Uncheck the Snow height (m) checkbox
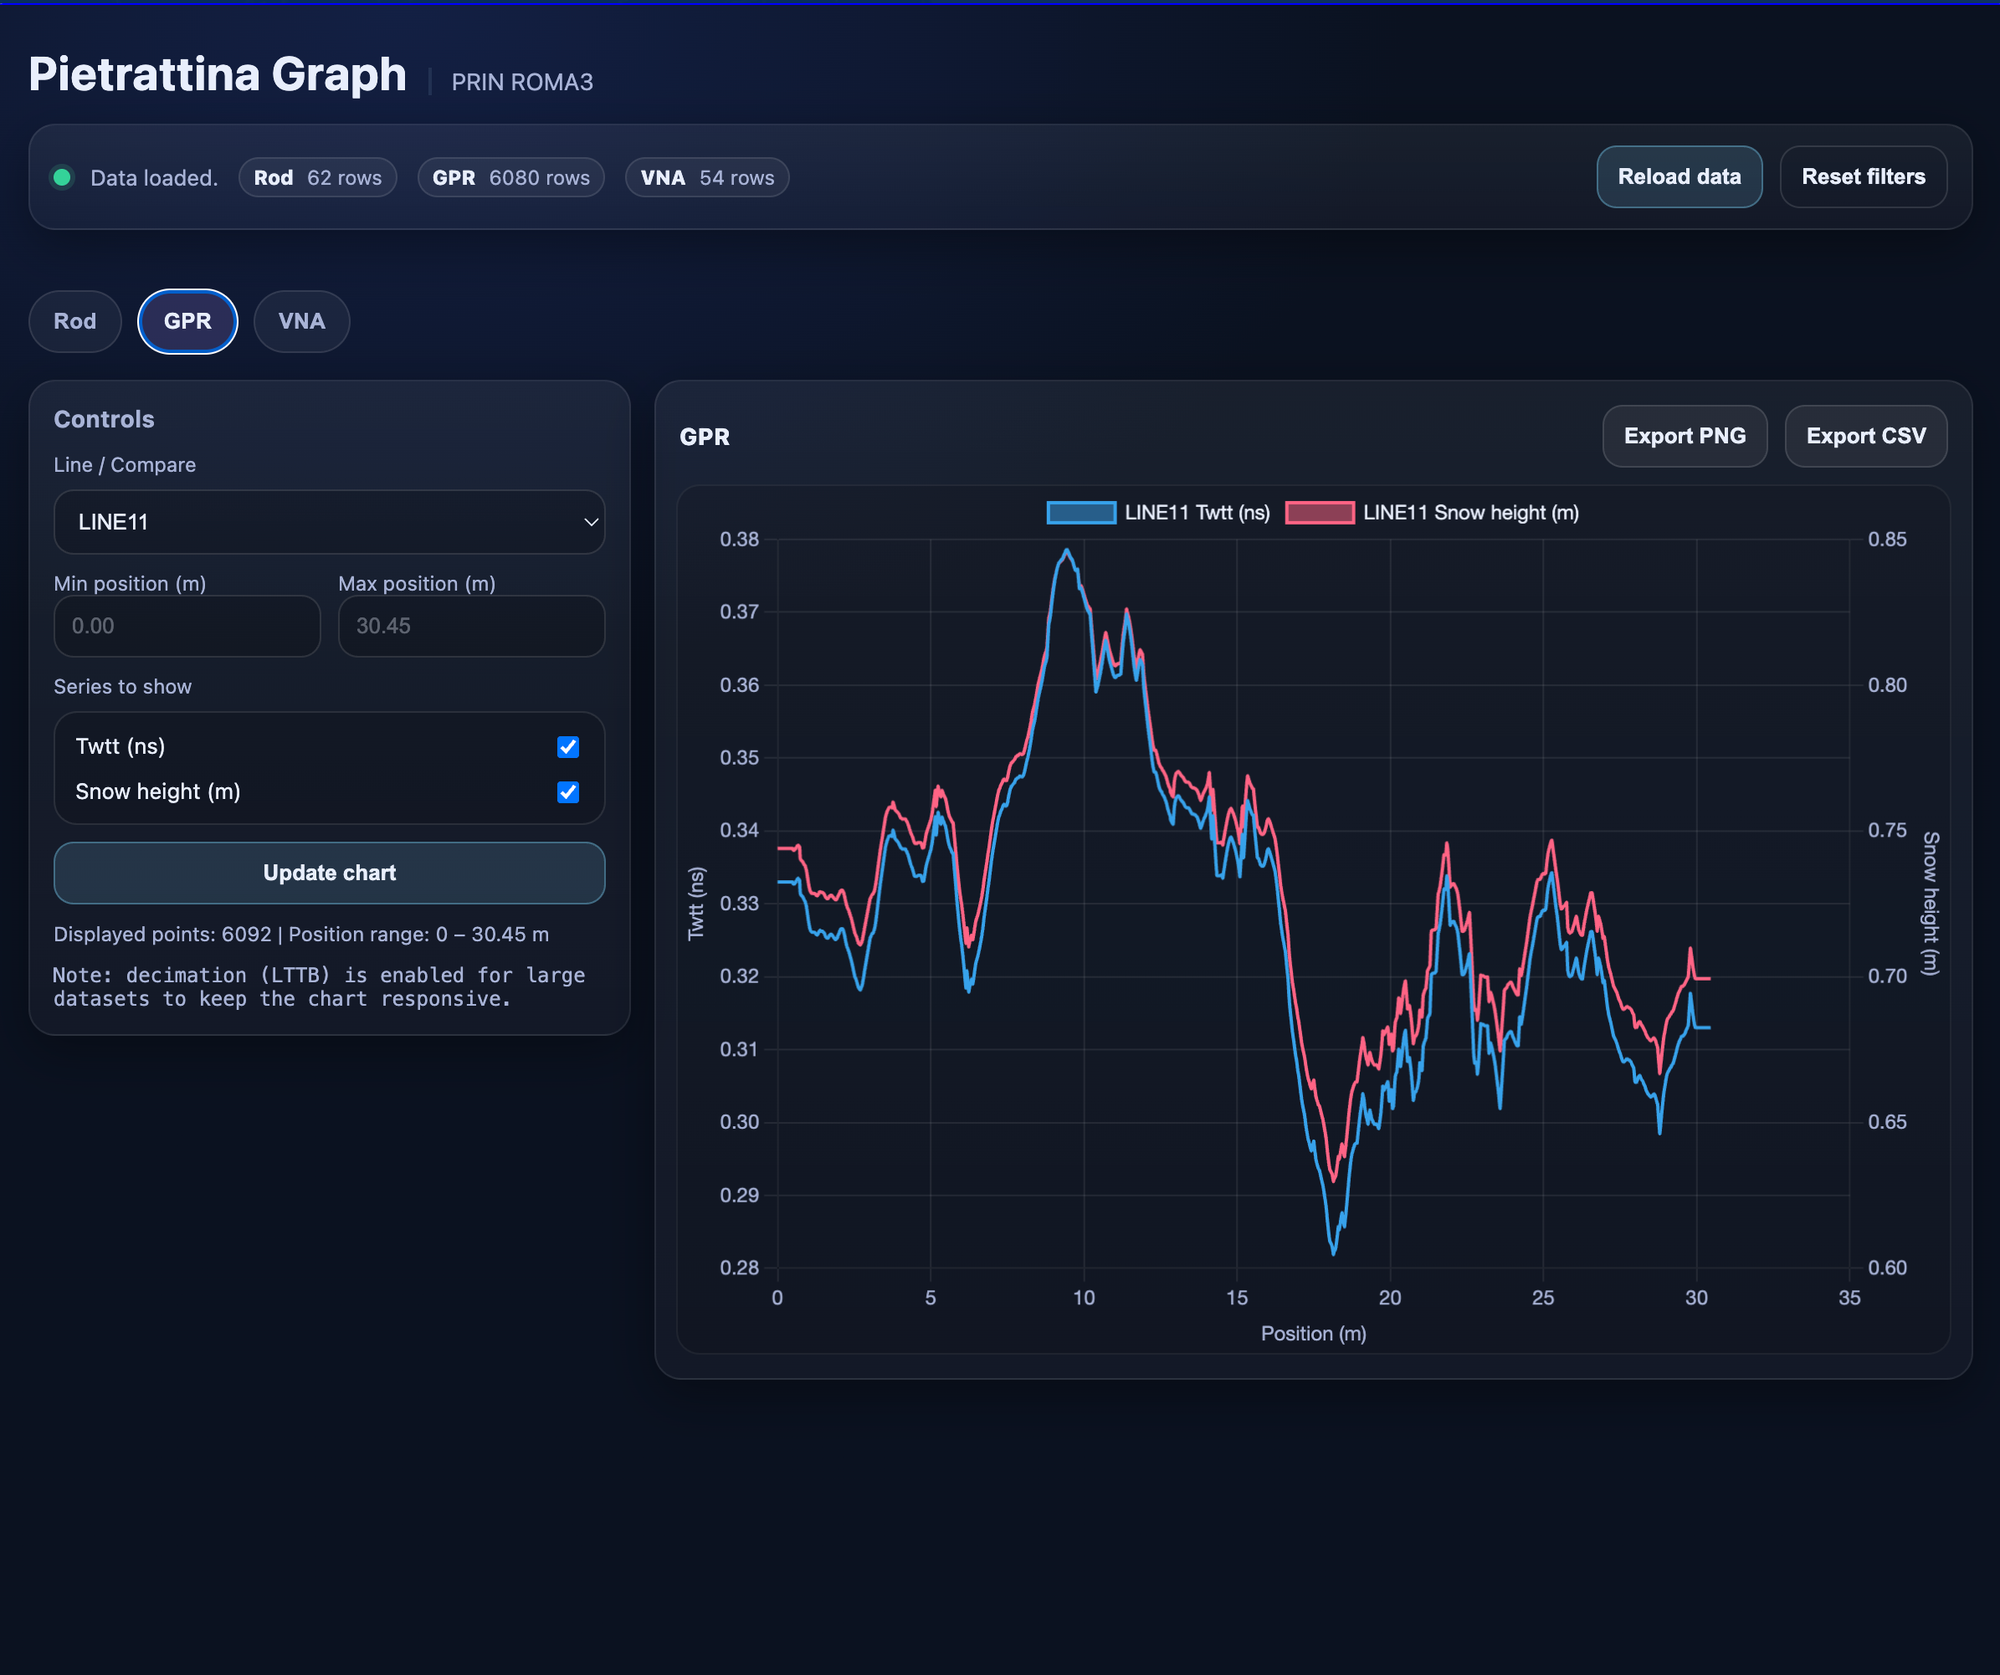2000x1675 pixels. click(568, 792)
